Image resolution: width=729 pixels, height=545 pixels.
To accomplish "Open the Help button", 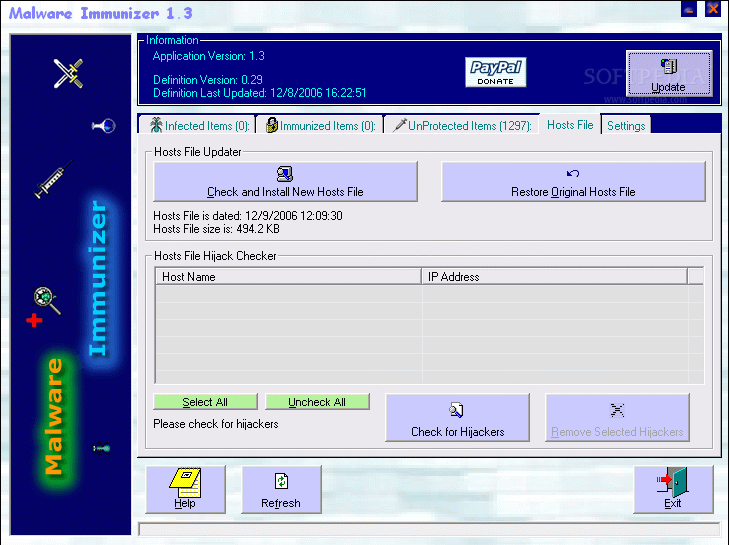I will pos(185,489).
